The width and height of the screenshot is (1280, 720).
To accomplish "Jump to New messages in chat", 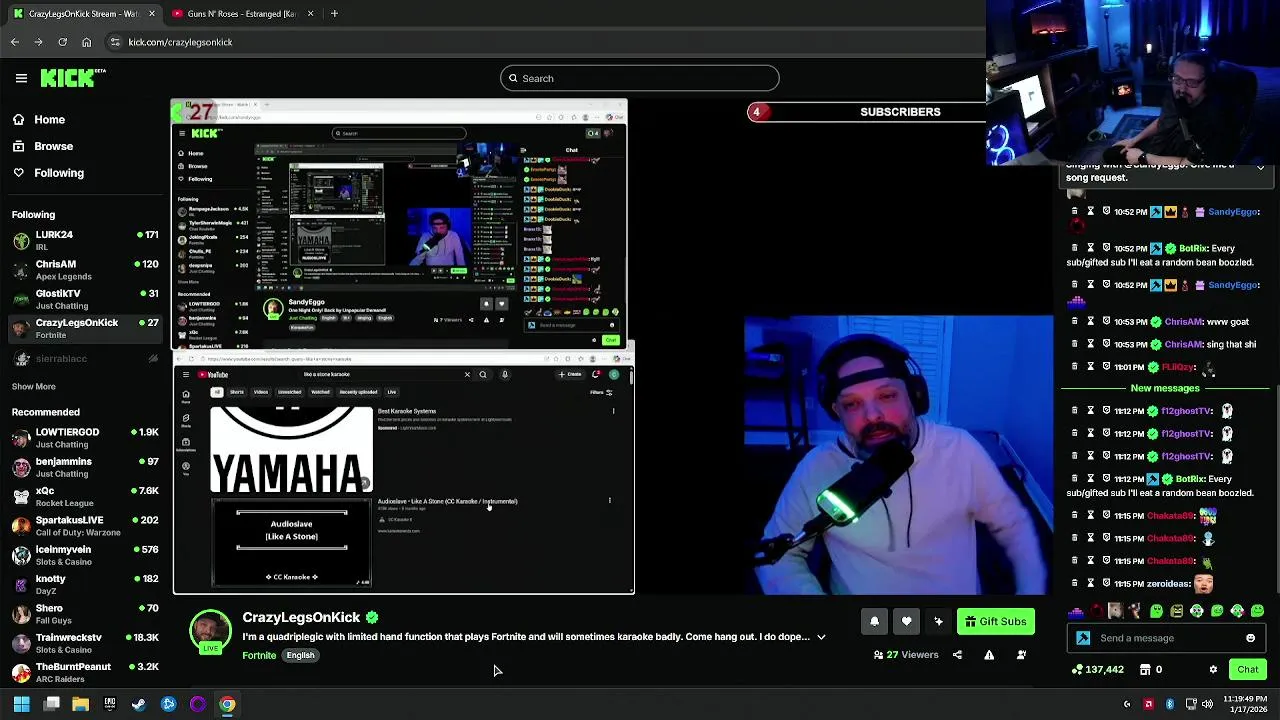I will coord(1165,388).
